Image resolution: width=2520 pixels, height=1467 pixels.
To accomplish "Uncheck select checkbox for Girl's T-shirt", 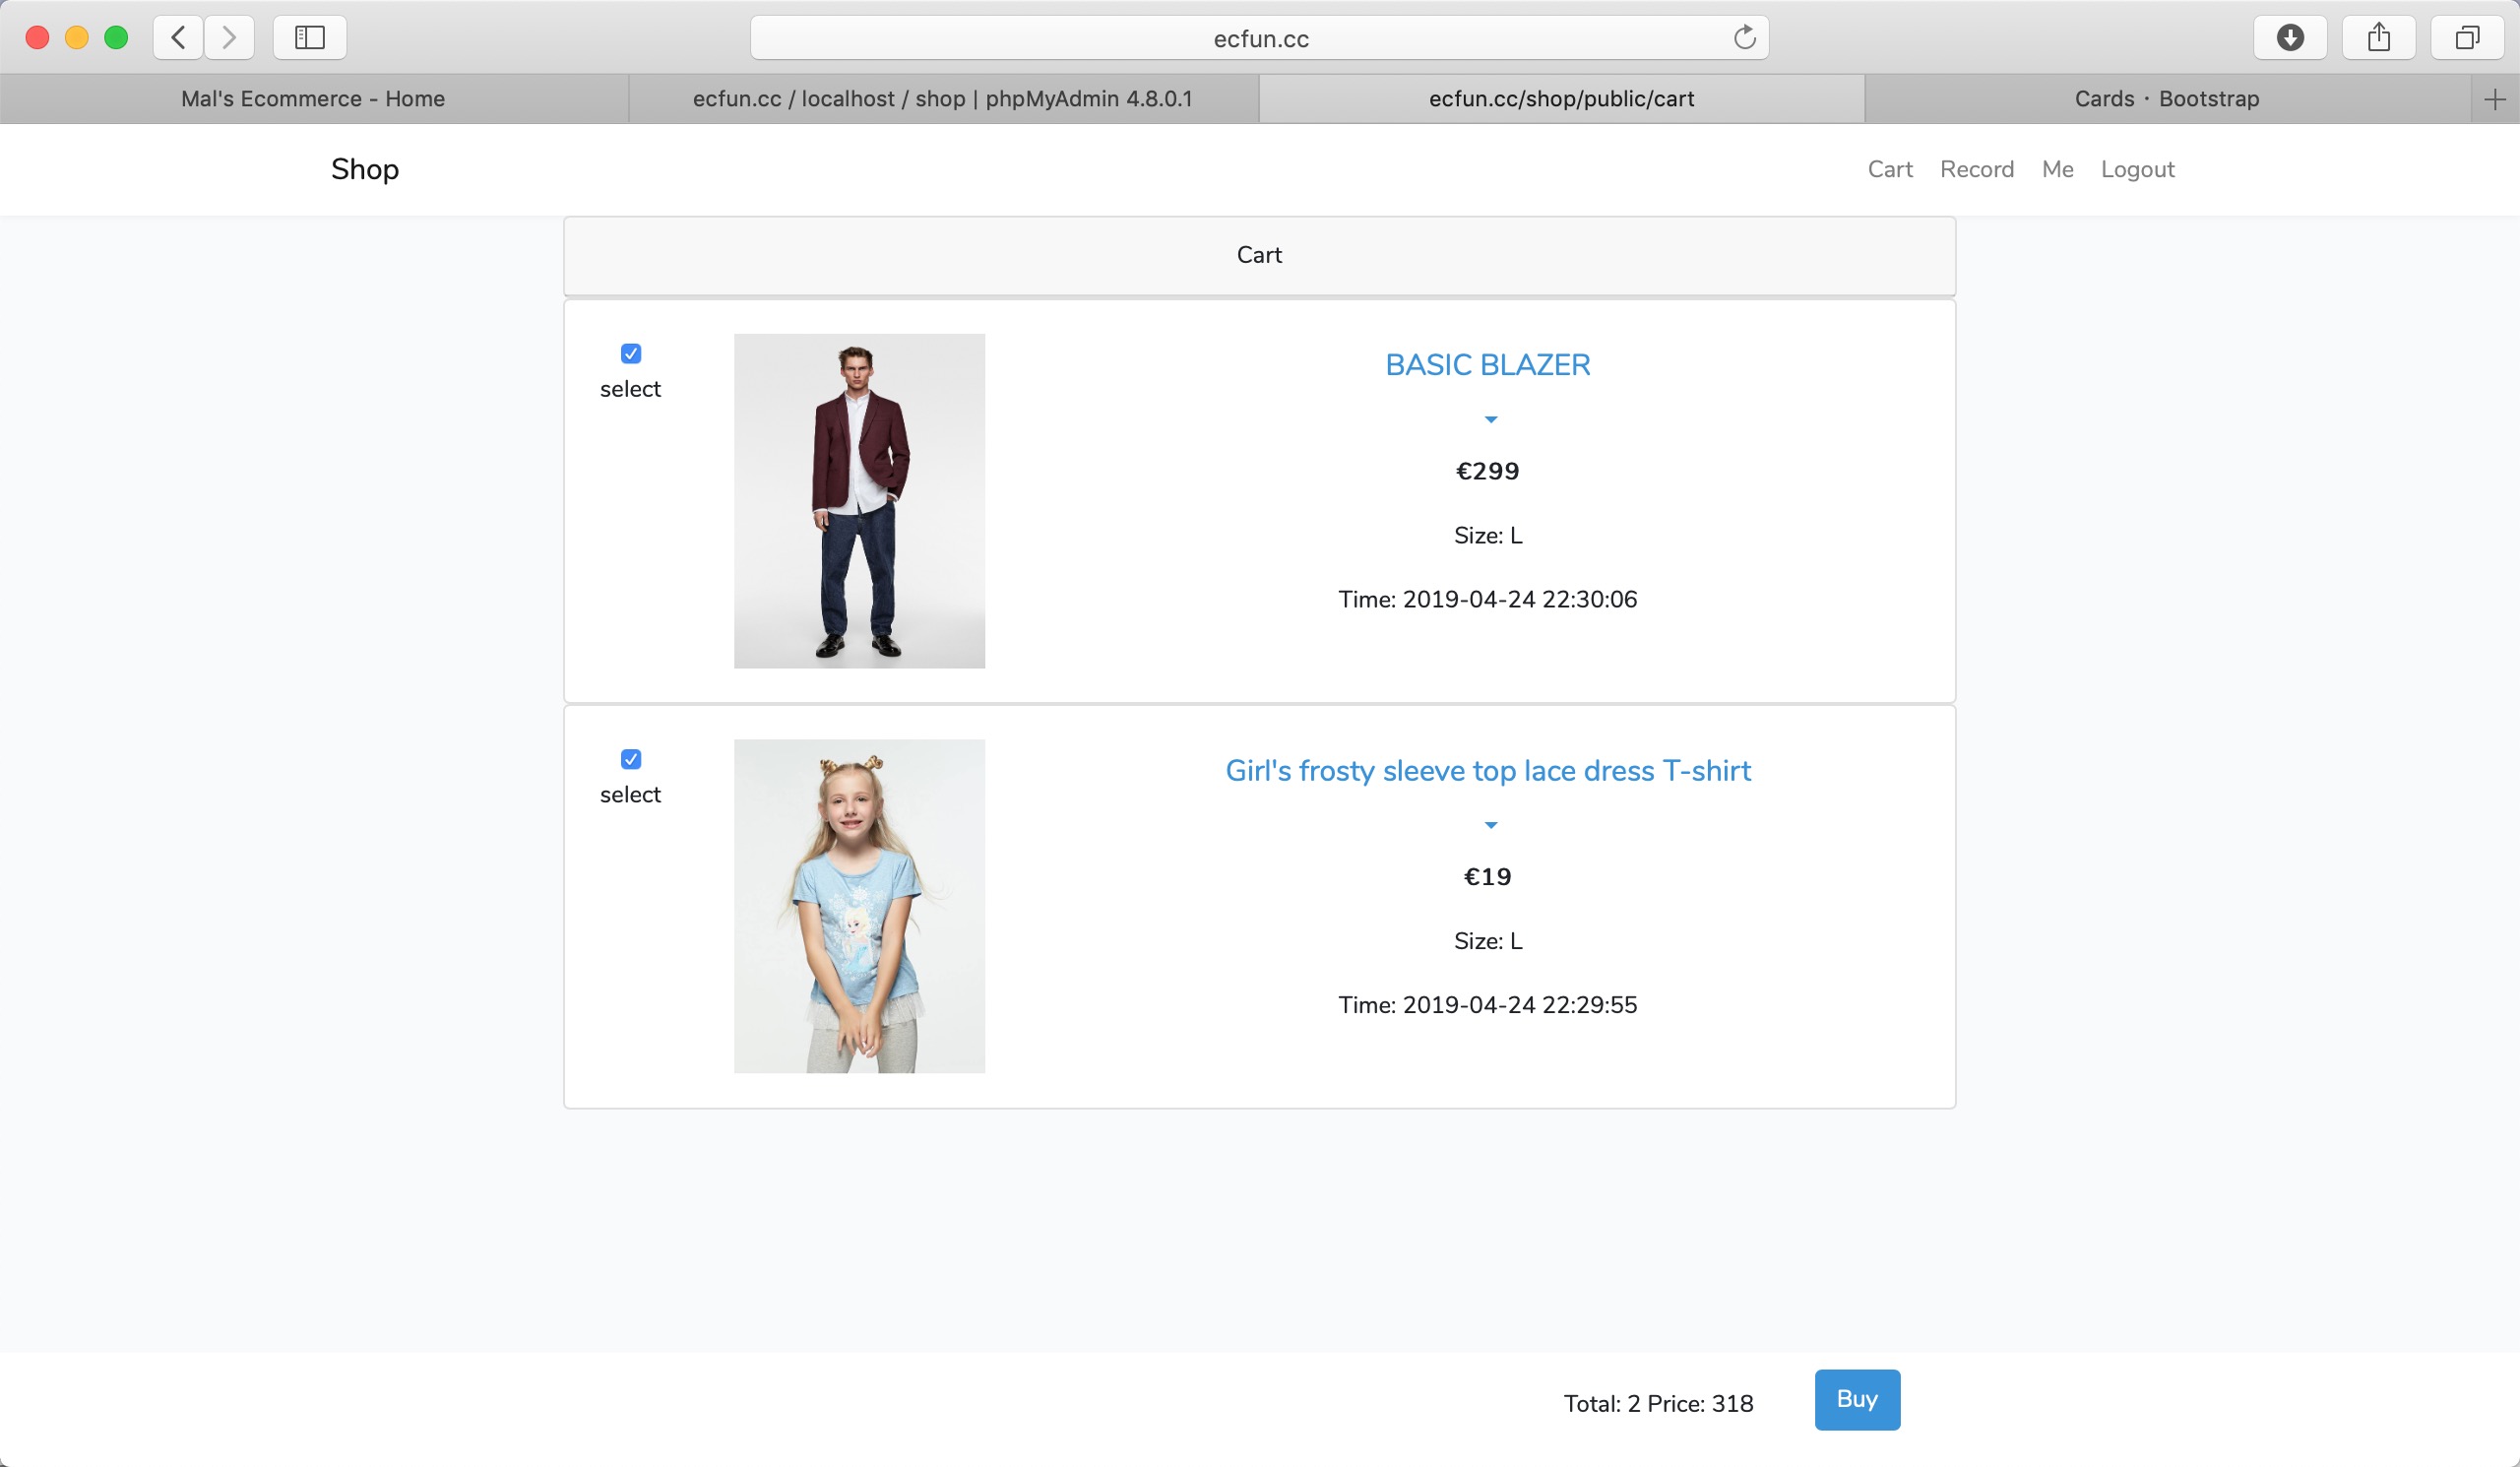I will click(x=631, y=759).
